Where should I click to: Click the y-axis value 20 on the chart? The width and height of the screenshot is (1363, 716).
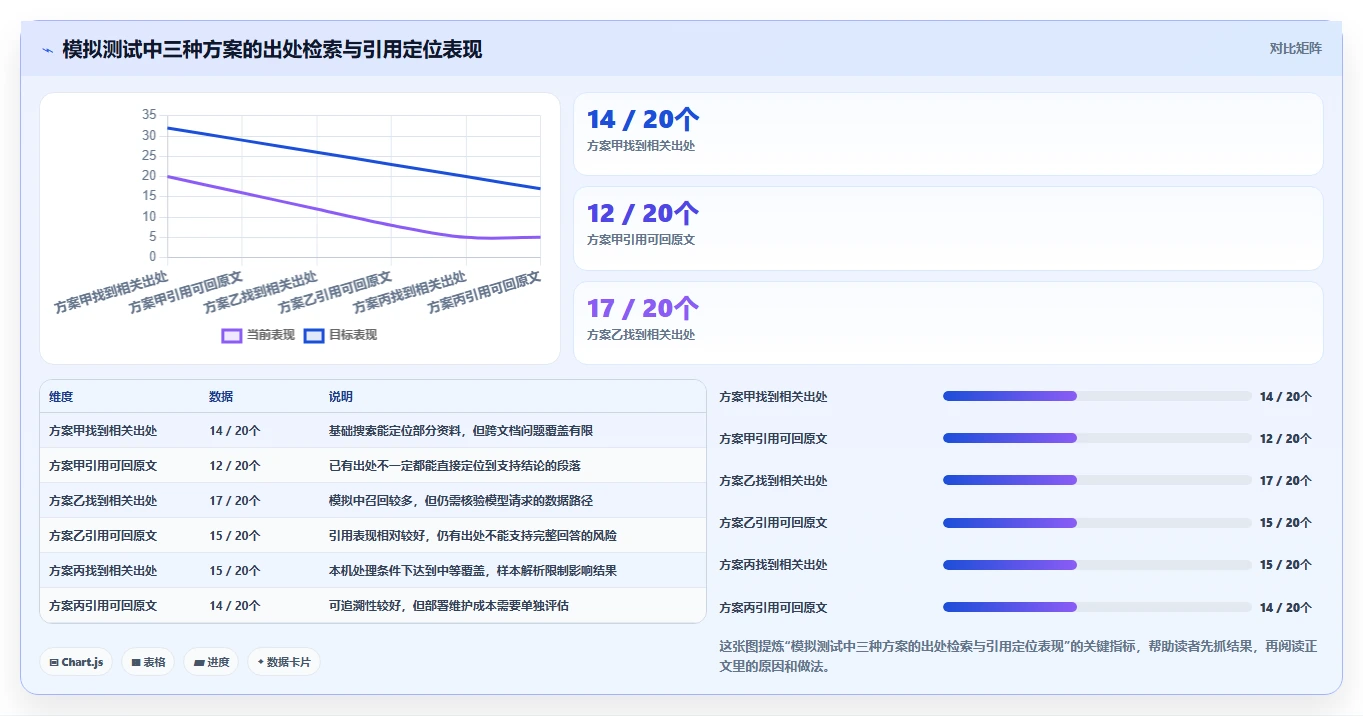[x=150, y=176]
